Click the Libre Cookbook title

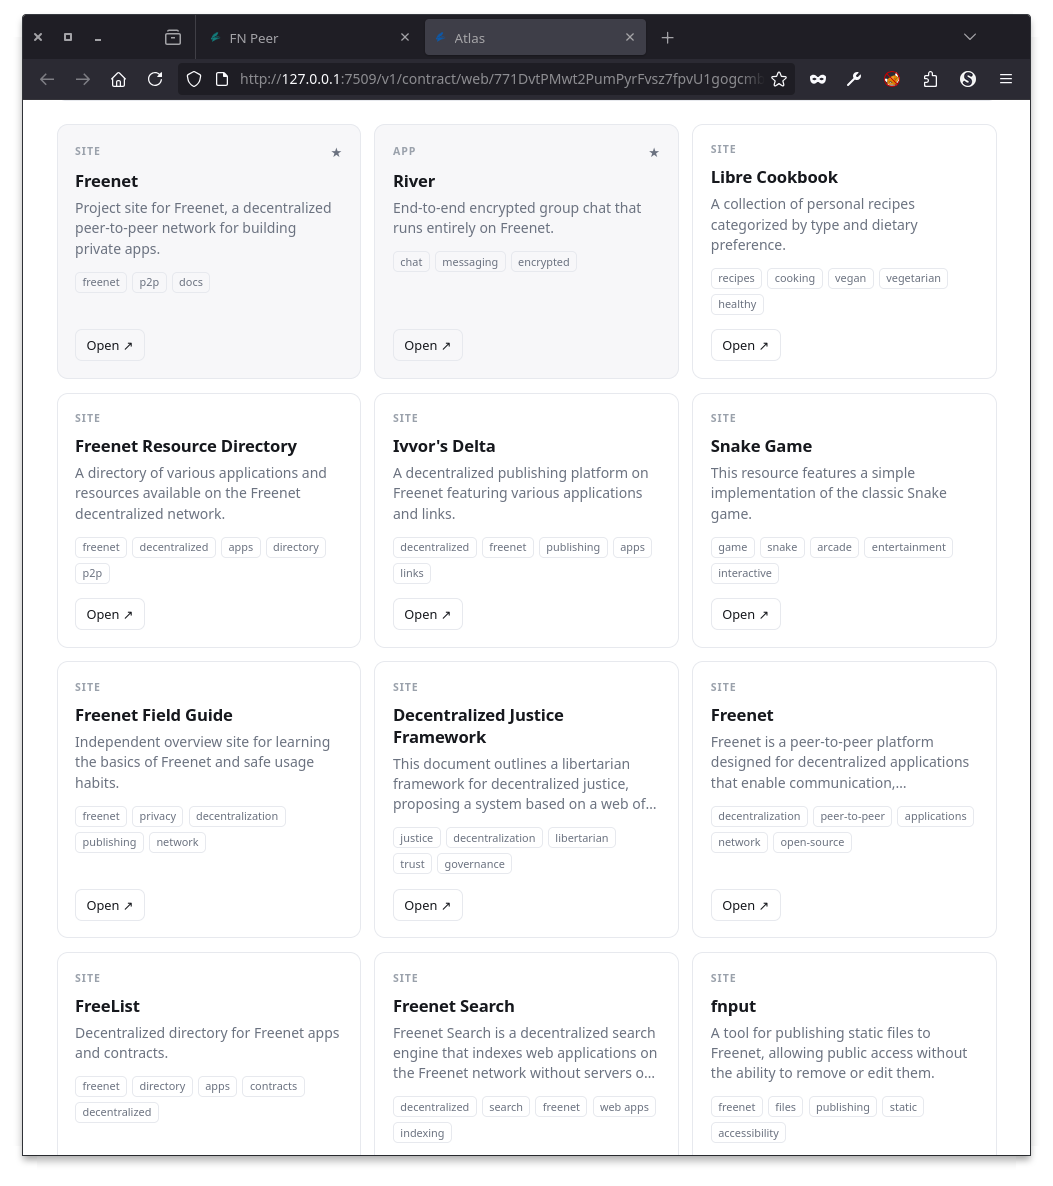(x=774, y=178)
